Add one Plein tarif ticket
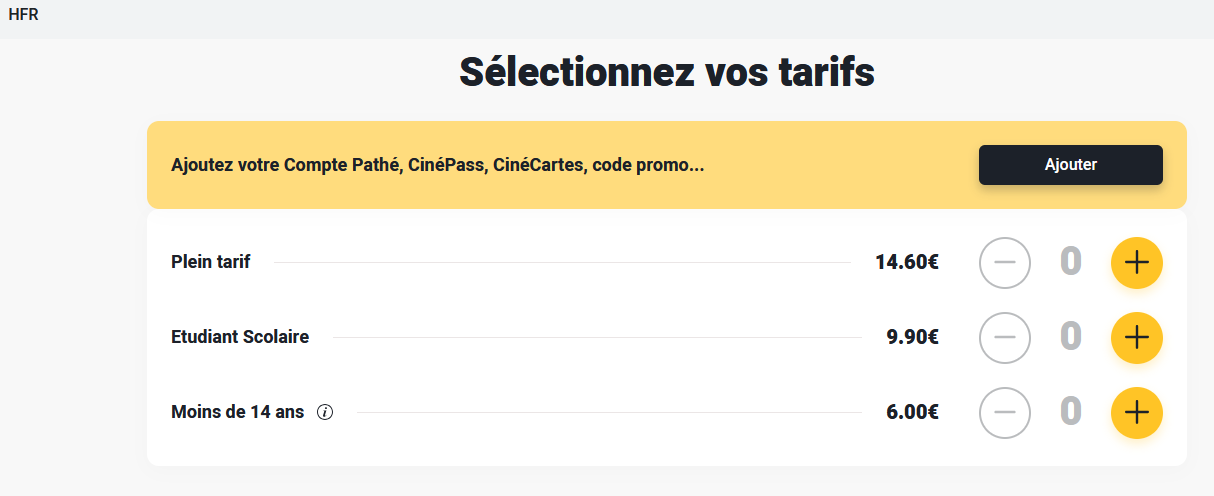Viewport: 1214px width, 496px height. point(1136,263)
